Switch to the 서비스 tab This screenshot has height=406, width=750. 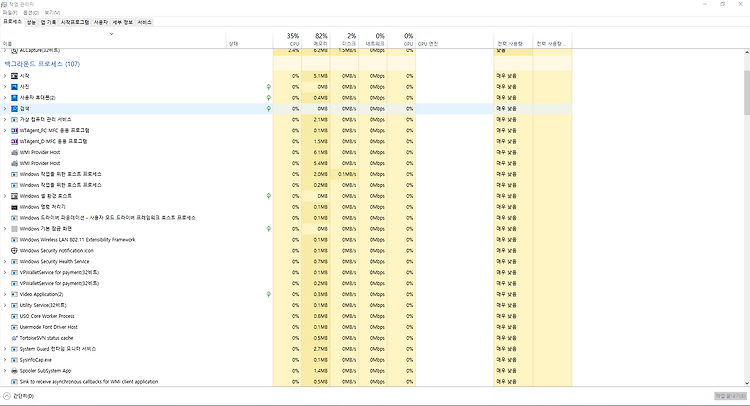coord(144,22)
